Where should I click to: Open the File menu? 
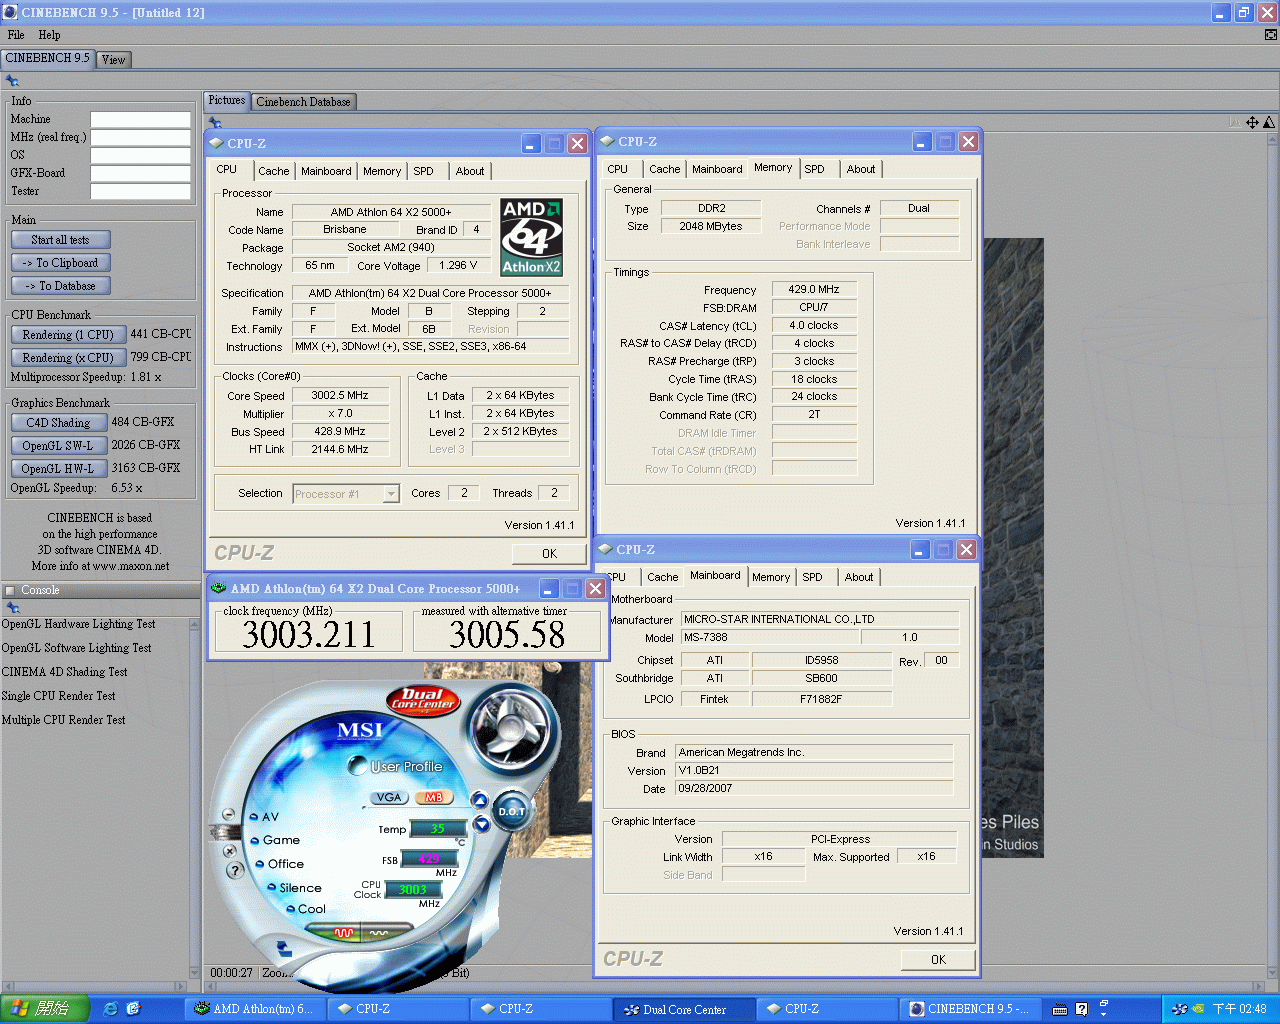point(16,35)
